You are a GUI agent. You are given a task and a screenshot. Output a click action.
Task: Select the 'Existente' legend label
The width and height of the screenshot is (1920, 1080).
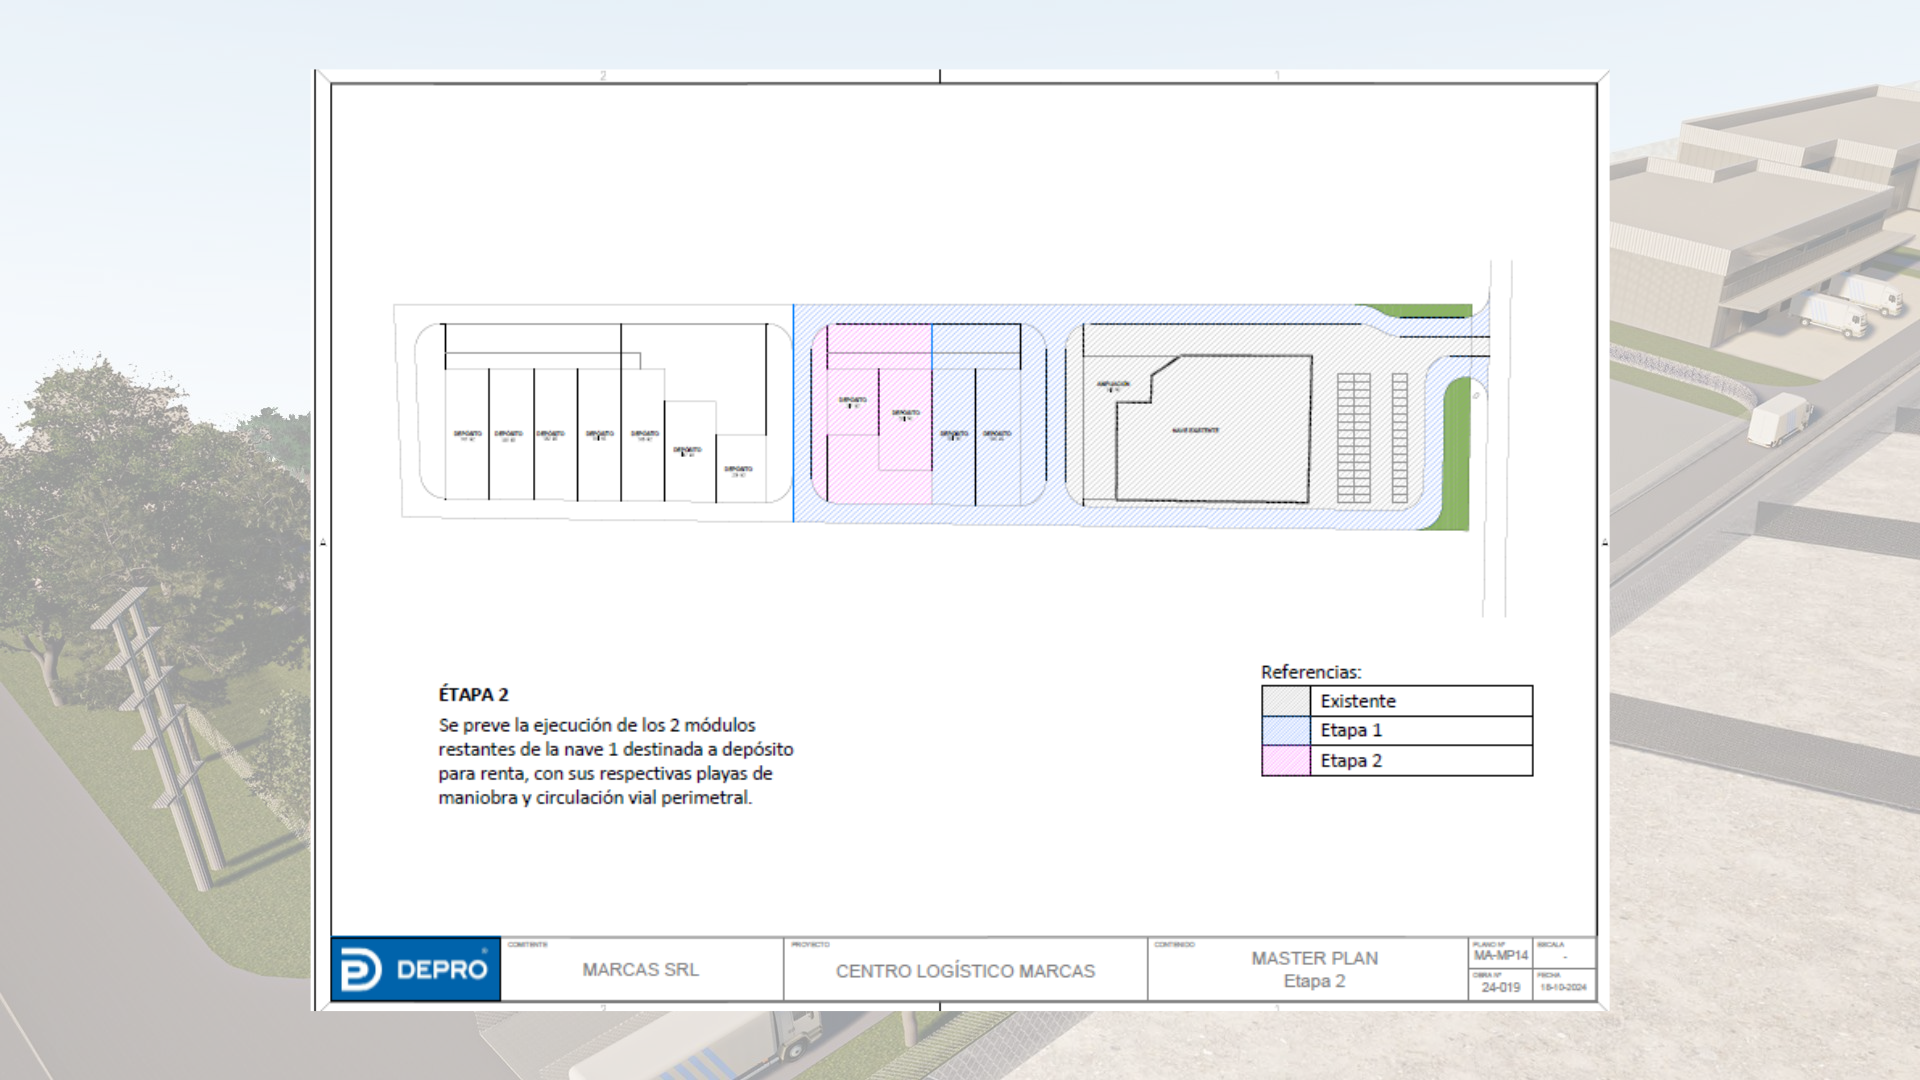pos(1357,701)
